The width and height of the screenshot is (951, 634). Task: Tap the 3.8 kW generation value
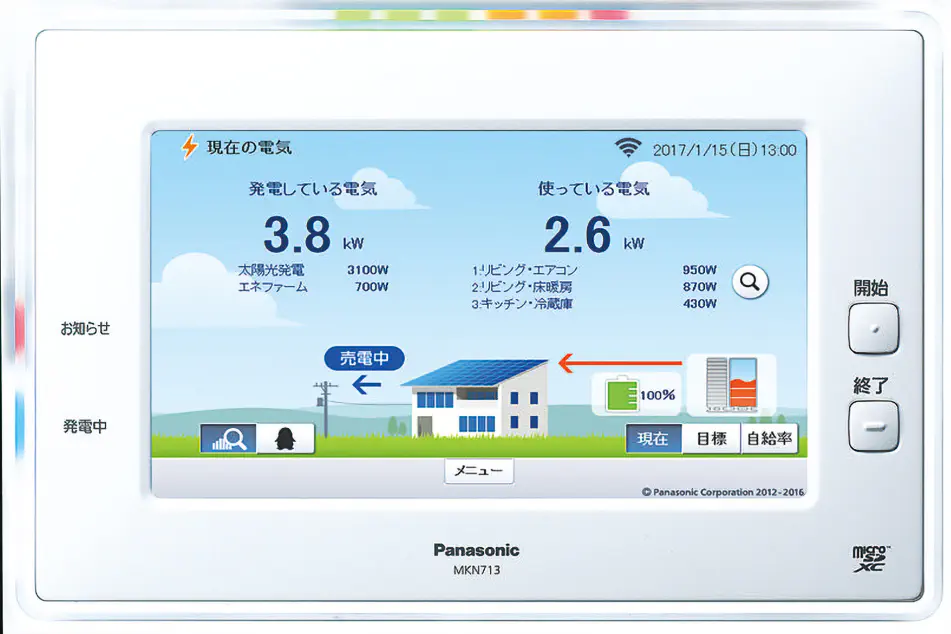pyautogui.click(x=314, y=235)
